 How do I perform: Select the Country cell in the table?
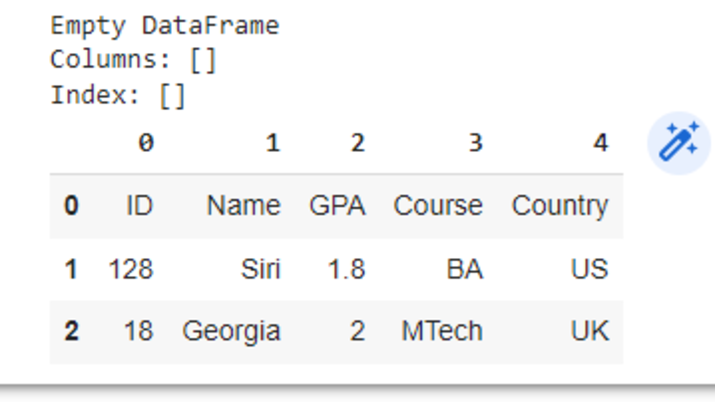[x=560, y=206]
